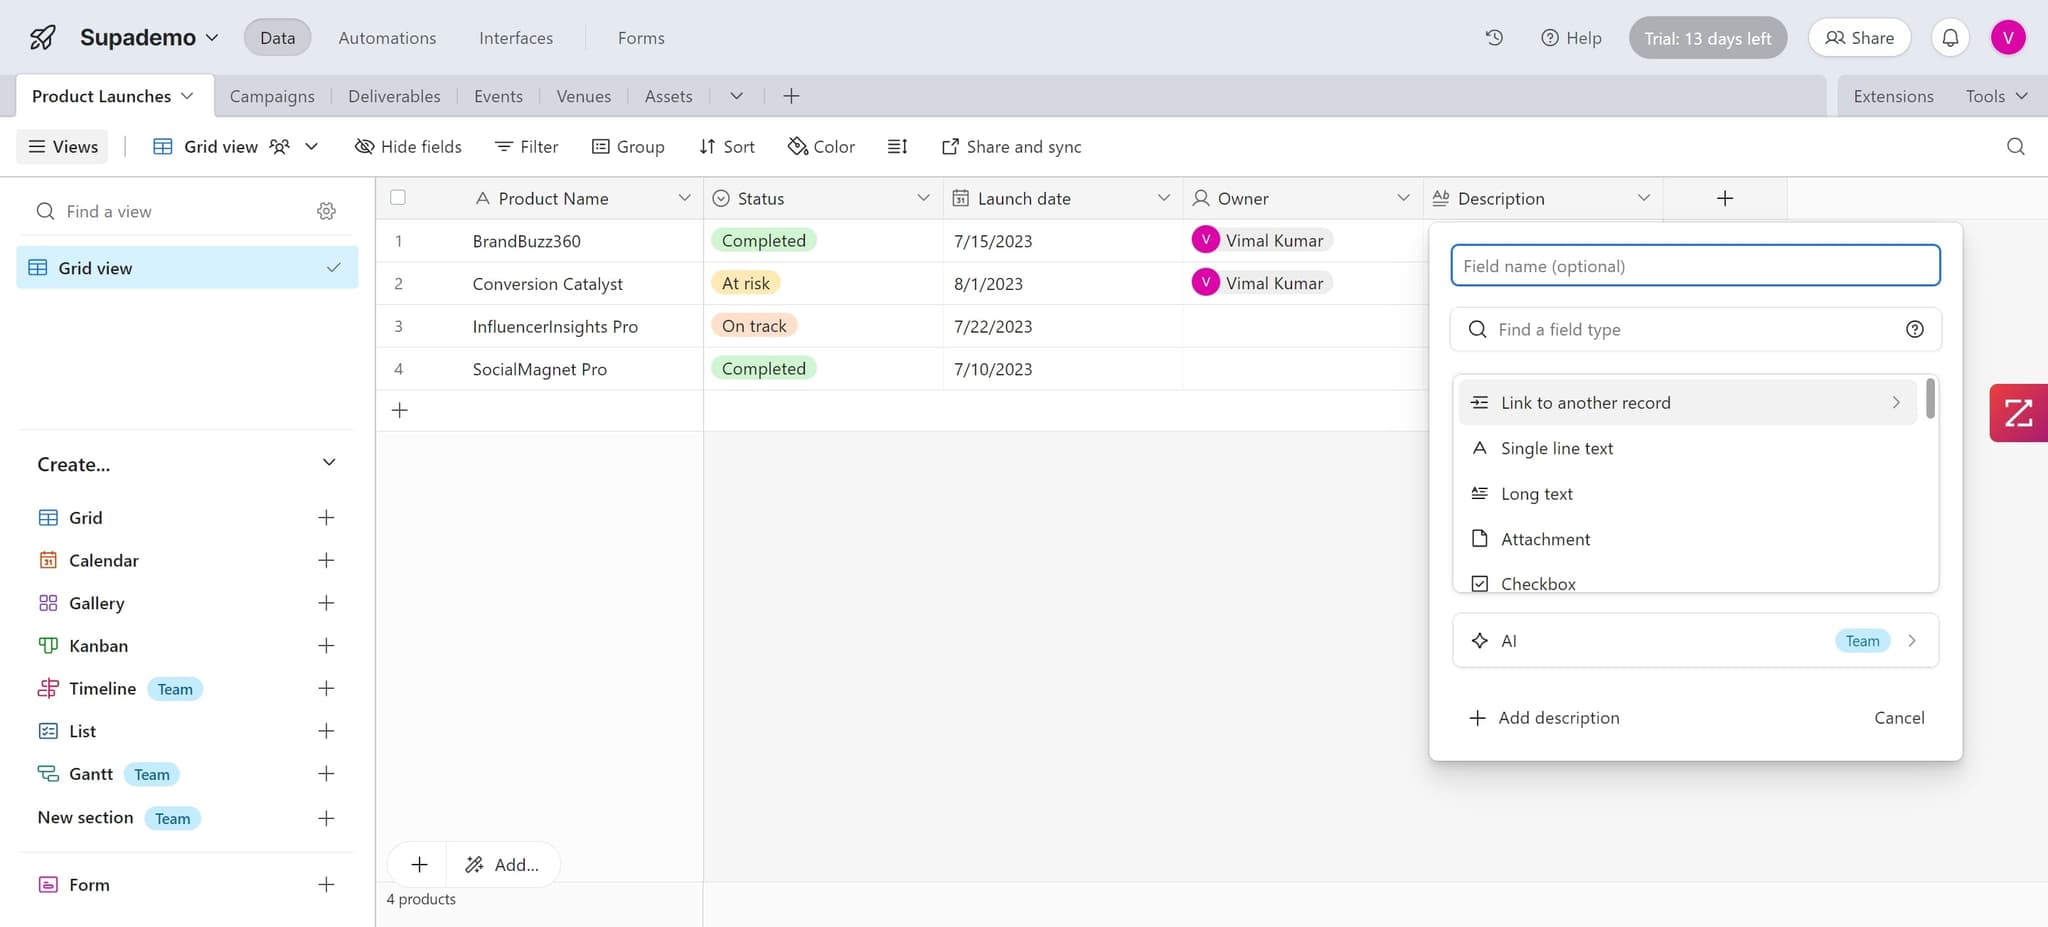Add a new Kanban view
2048x927 pixels.
click(326, 646)
